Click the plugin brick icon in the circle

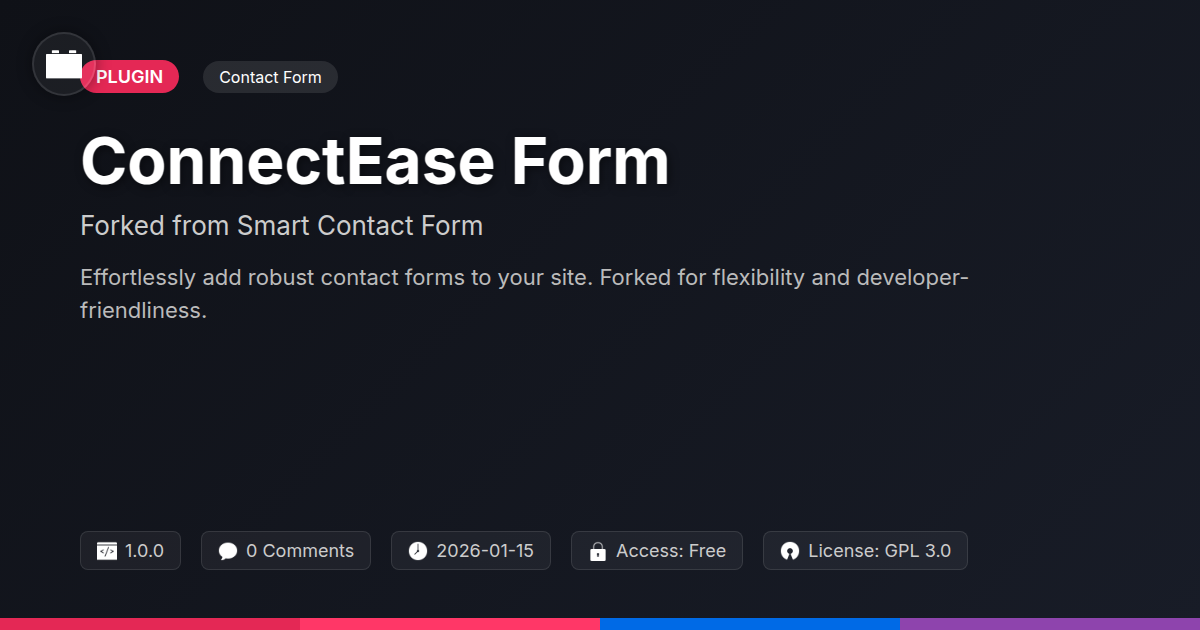pyautogui.click(x=64, y=65)
